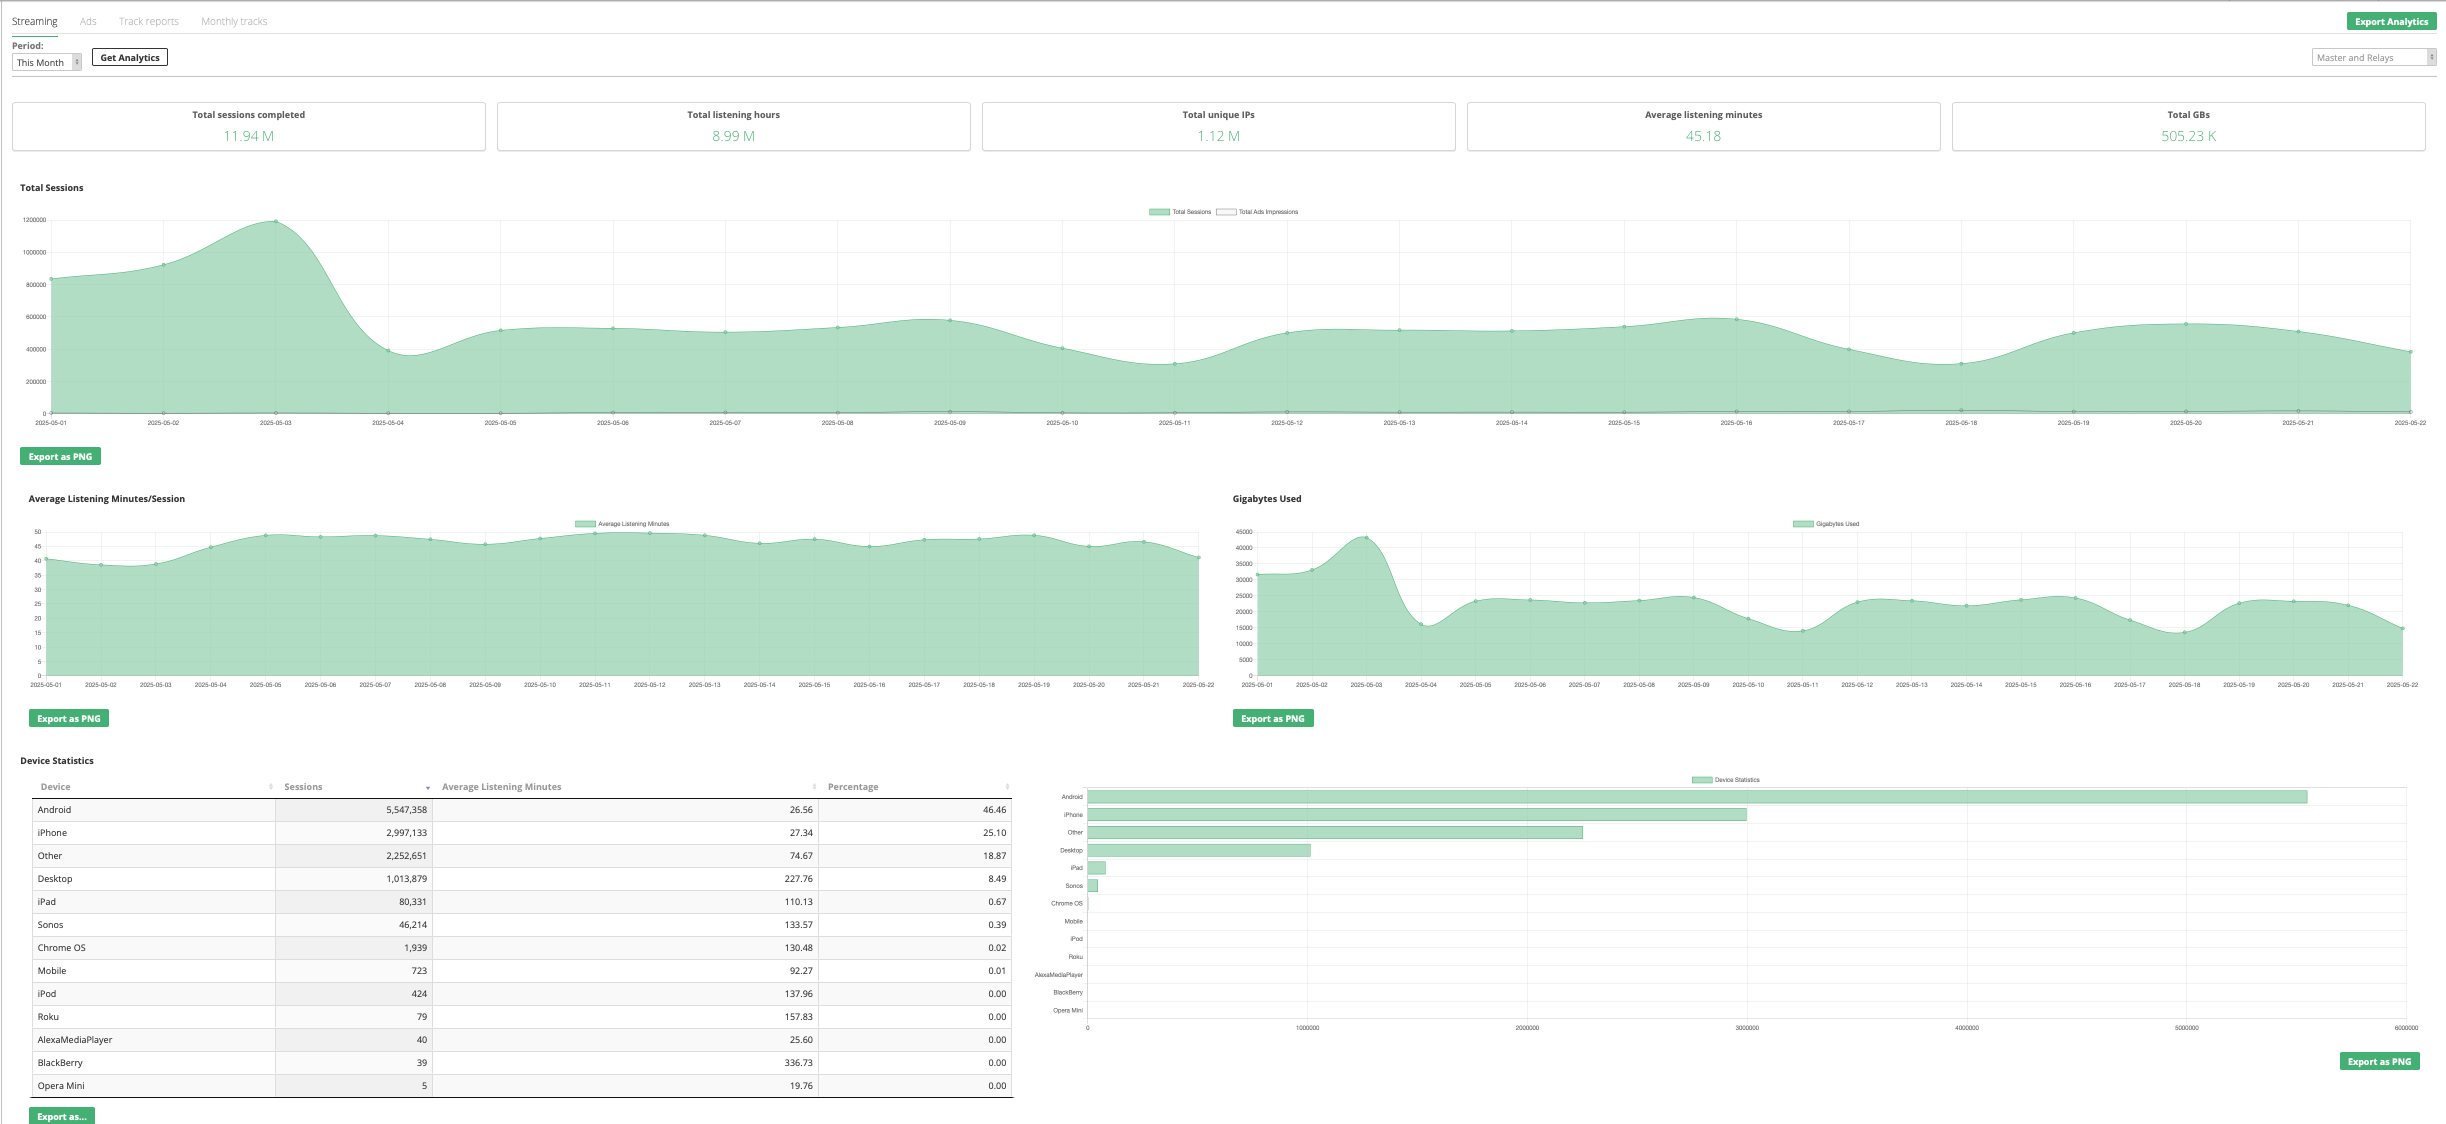Open the Track reports tab
2446x1124 pixels.
coord(149,21)
